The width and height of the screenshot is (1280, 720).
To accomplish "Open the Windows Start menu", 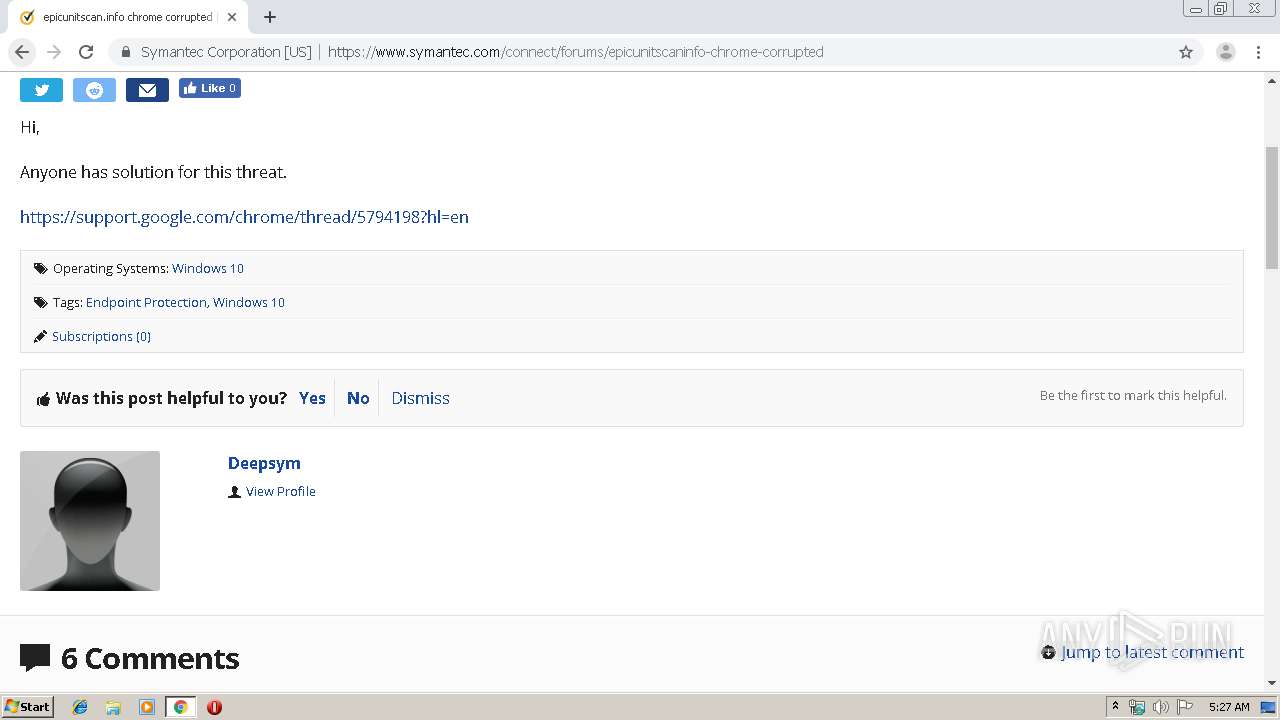I will coord(27,706).
